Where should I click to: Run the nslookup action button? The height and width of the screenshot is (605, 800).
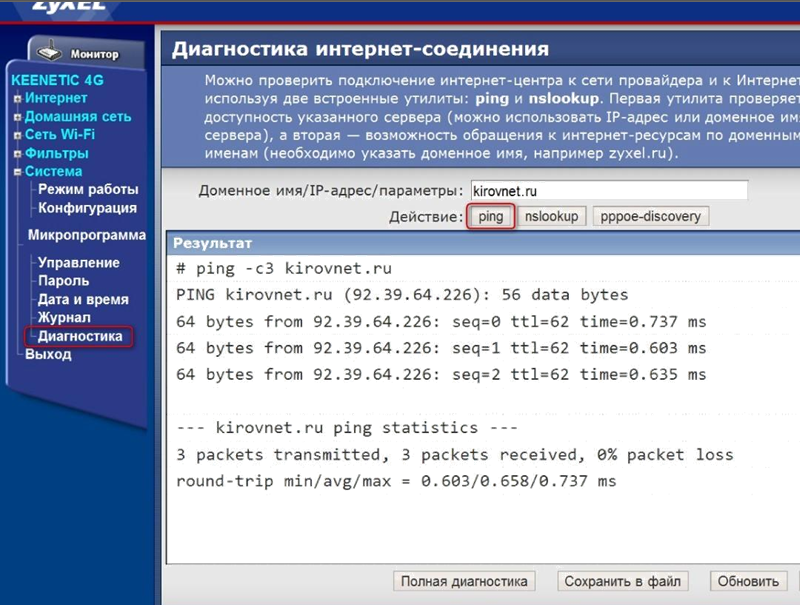point(552,216)
